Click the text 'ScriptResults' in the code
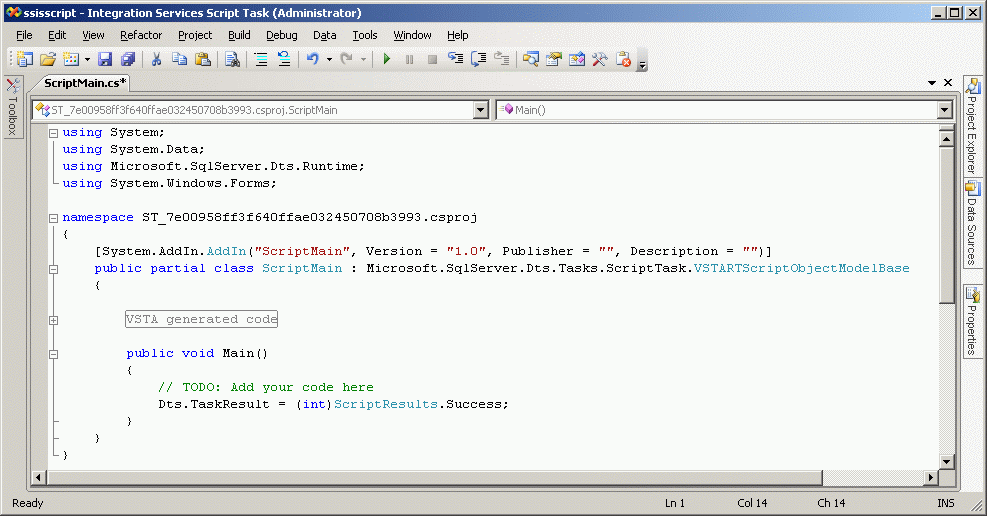Viewport: 987px width, 516px height. click(385, 404)
